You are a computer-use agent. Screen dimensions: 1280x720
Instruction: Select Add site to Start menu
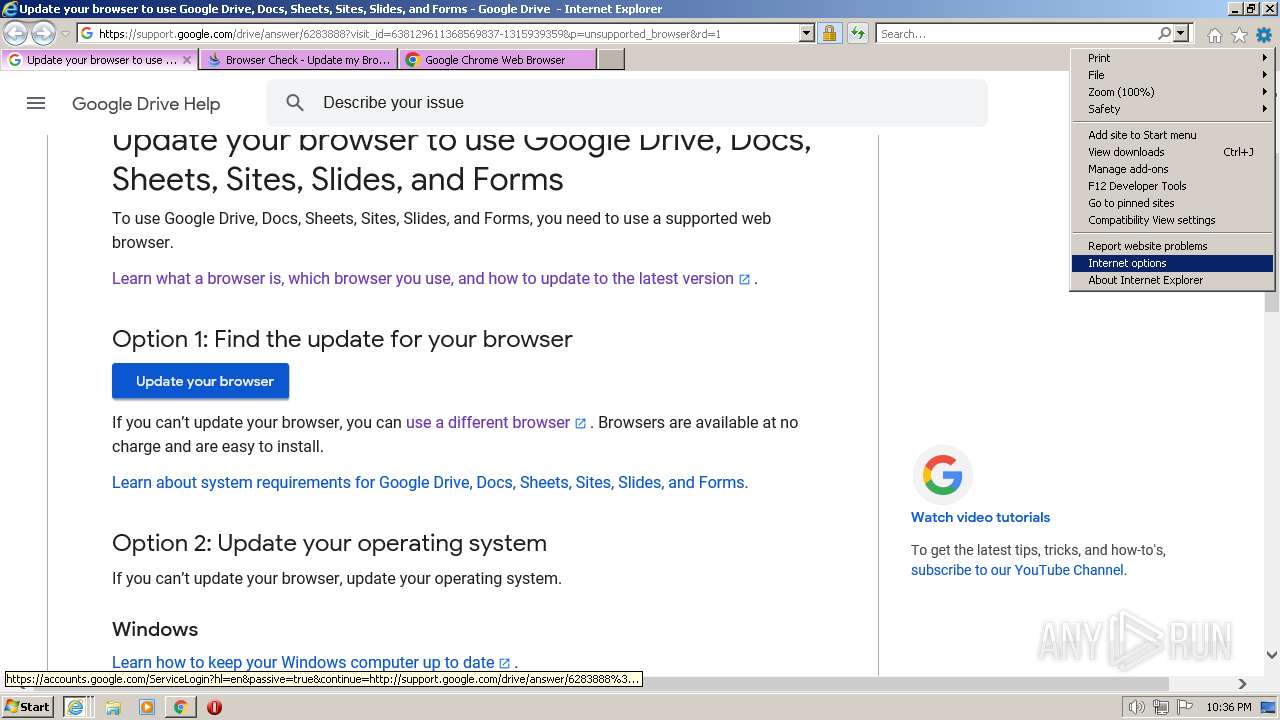(x=1172, y=135)
